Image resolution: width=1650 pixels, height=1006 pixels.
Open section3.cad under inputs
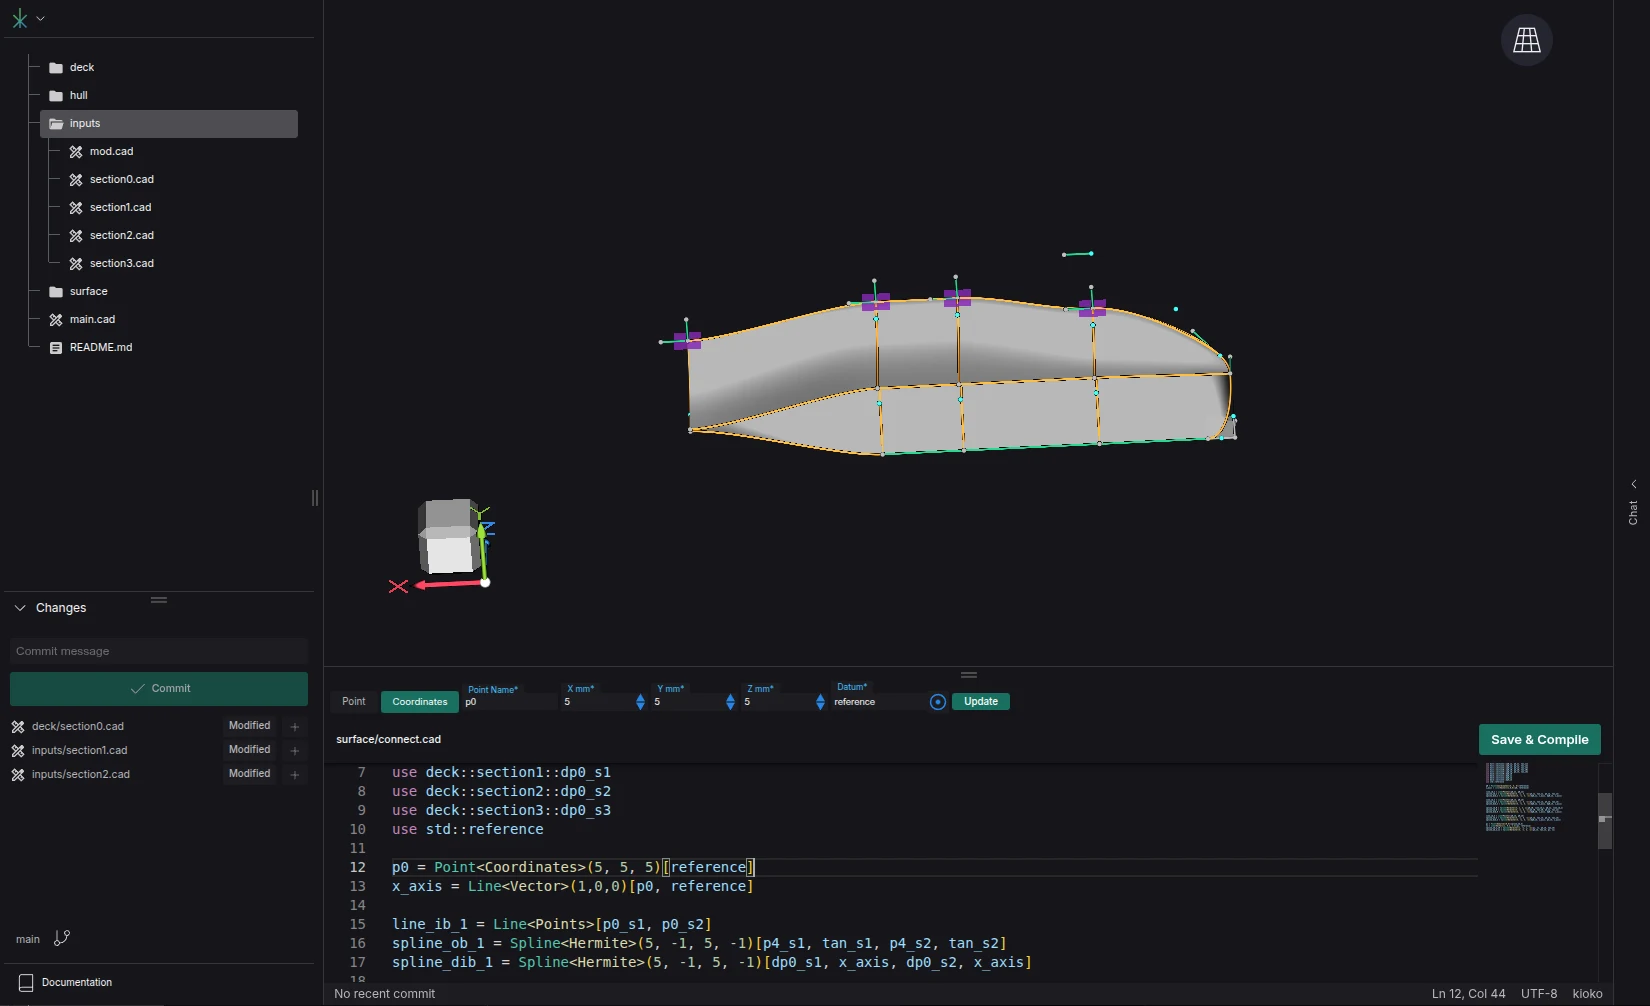pyautogui.click(x=121, y=264)
